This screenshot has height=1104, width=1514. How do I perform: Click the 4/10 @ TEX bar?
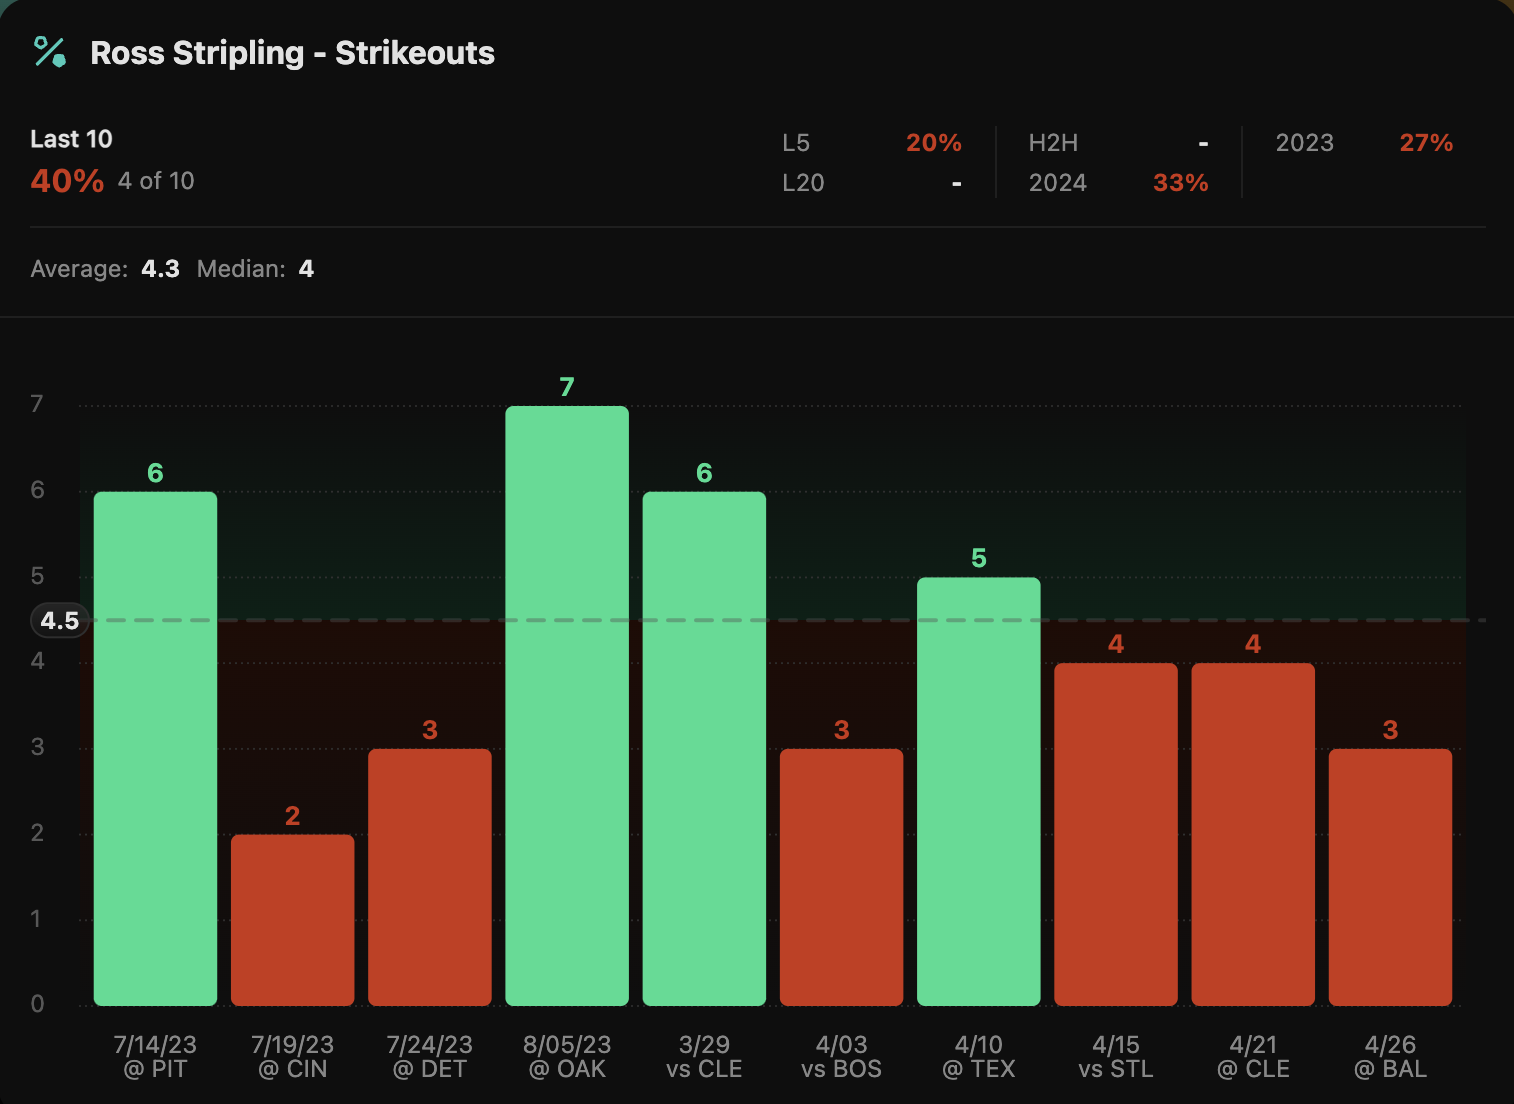pyautogui.click(x=978, y=791)
